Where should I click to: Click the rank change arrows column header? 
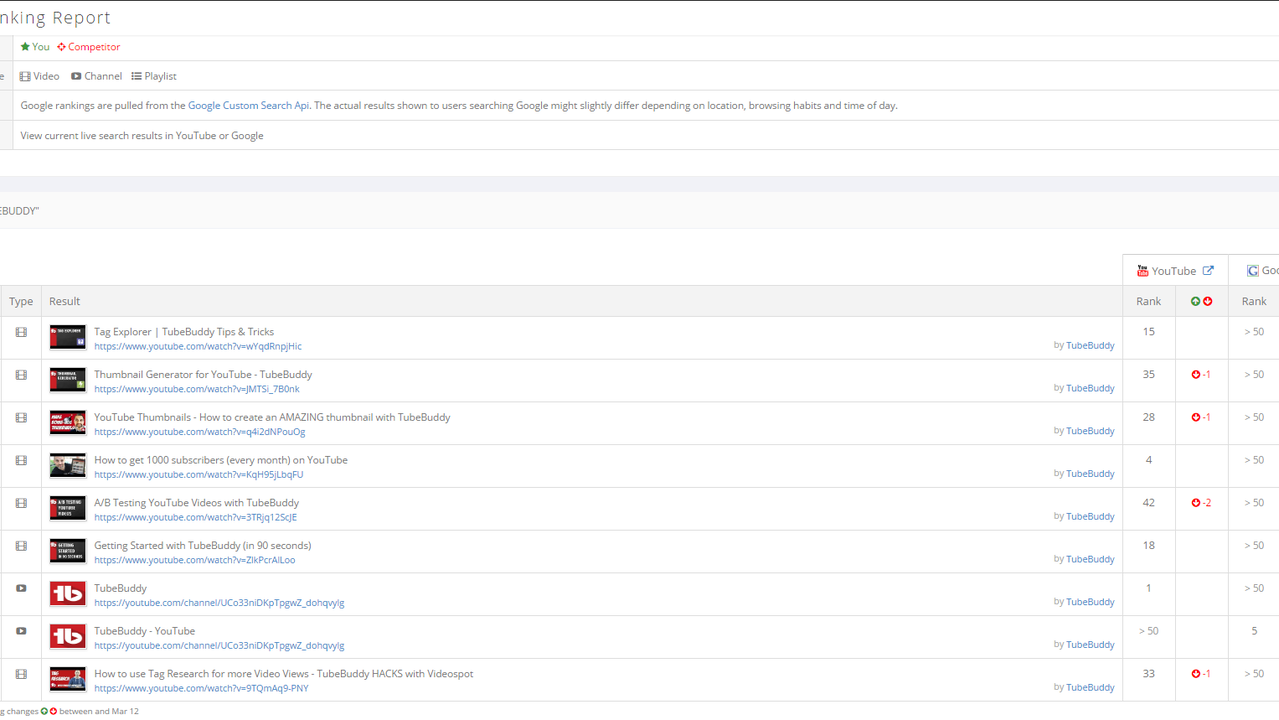[1201, 301]
